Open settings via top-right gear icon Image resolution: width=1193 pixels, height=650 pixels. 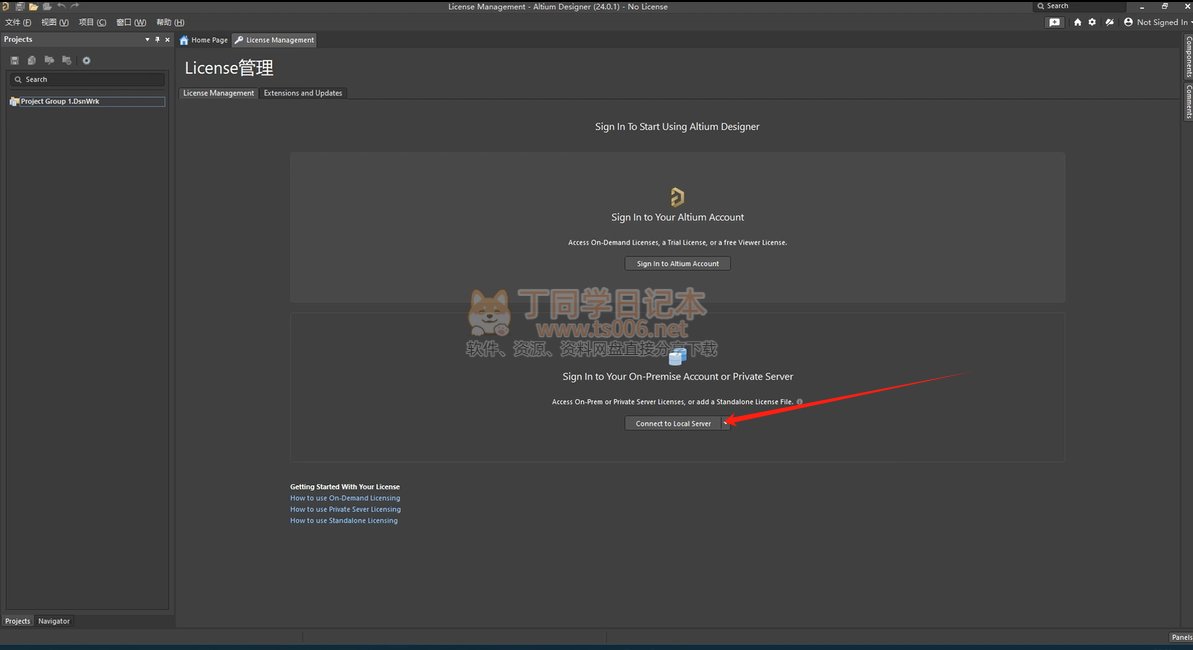coord(1092,22)
